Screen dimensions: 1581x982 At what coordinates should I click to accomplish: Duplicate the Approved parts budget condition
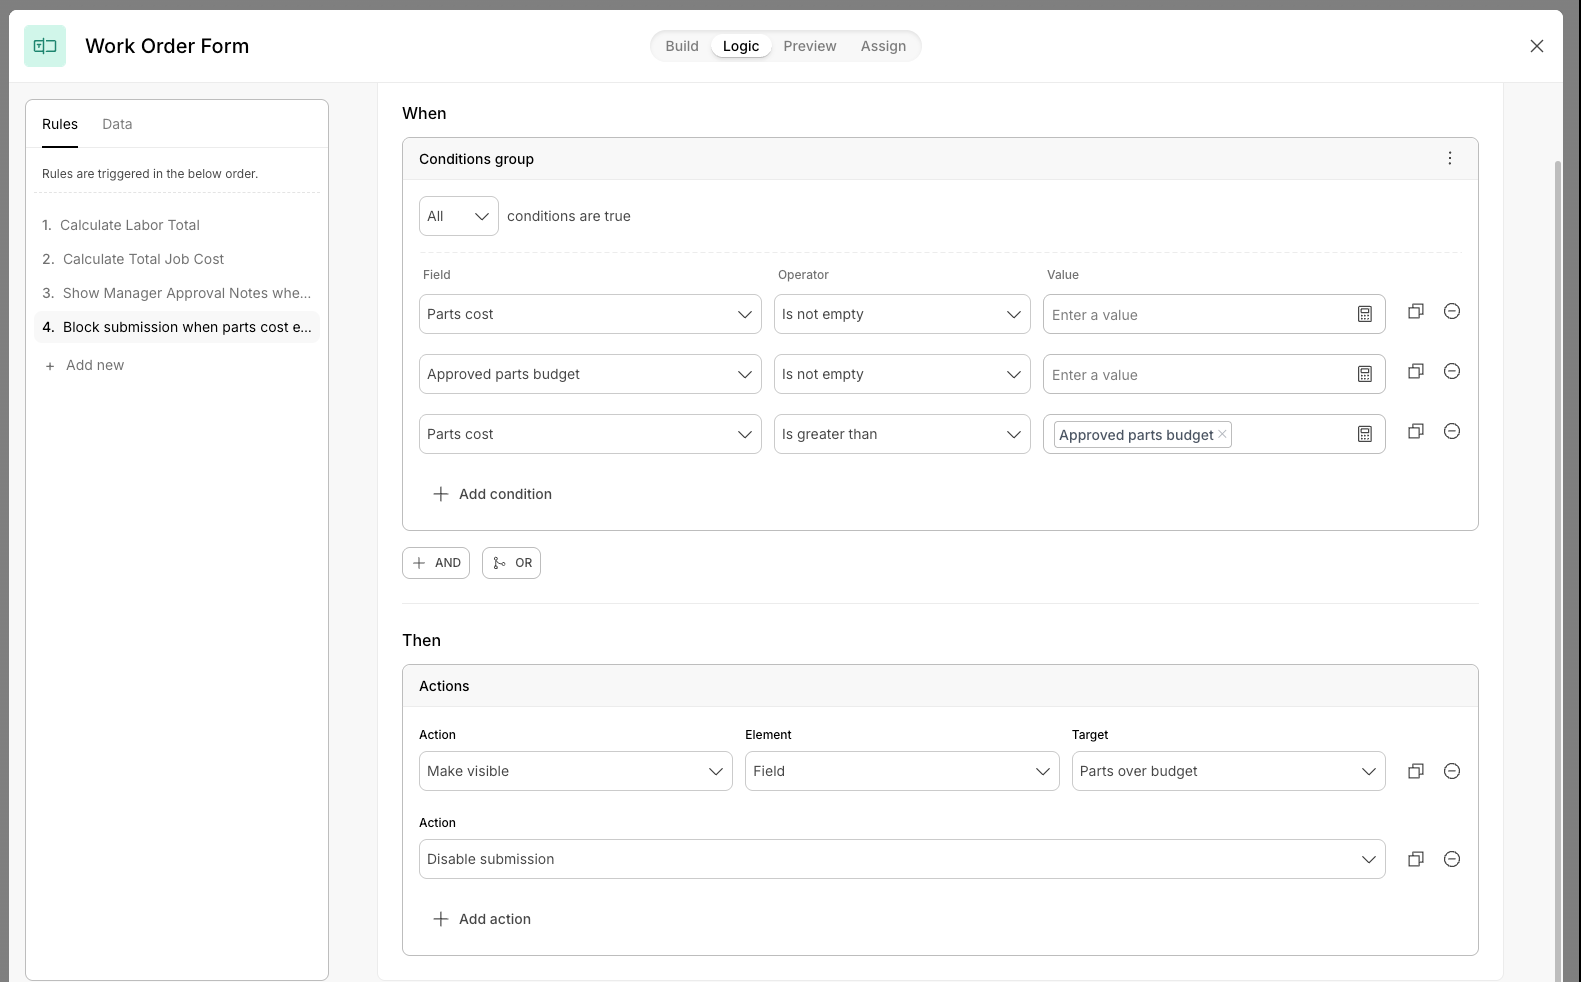coord(1416,371)
